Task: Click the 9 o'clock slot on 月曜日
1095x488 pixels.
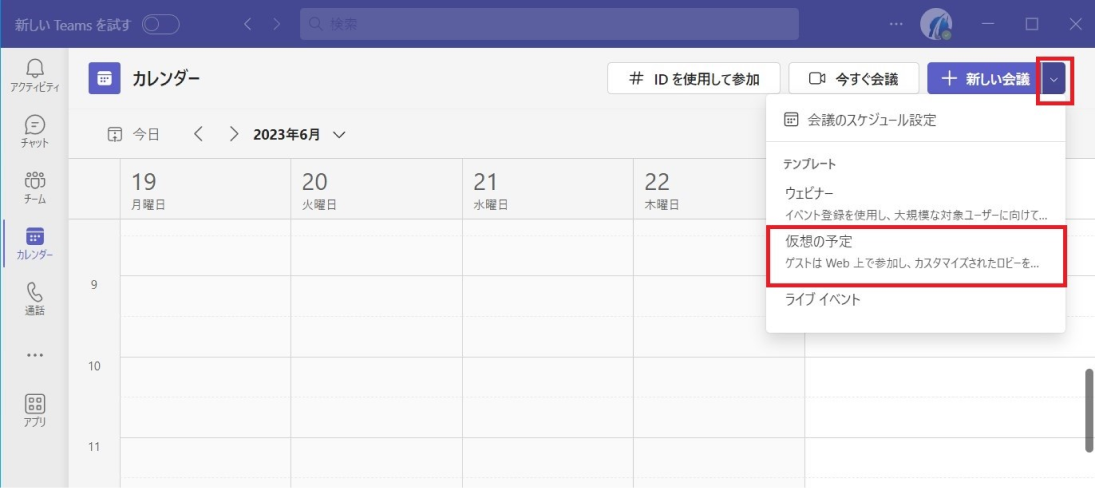Action: point(205,296)
